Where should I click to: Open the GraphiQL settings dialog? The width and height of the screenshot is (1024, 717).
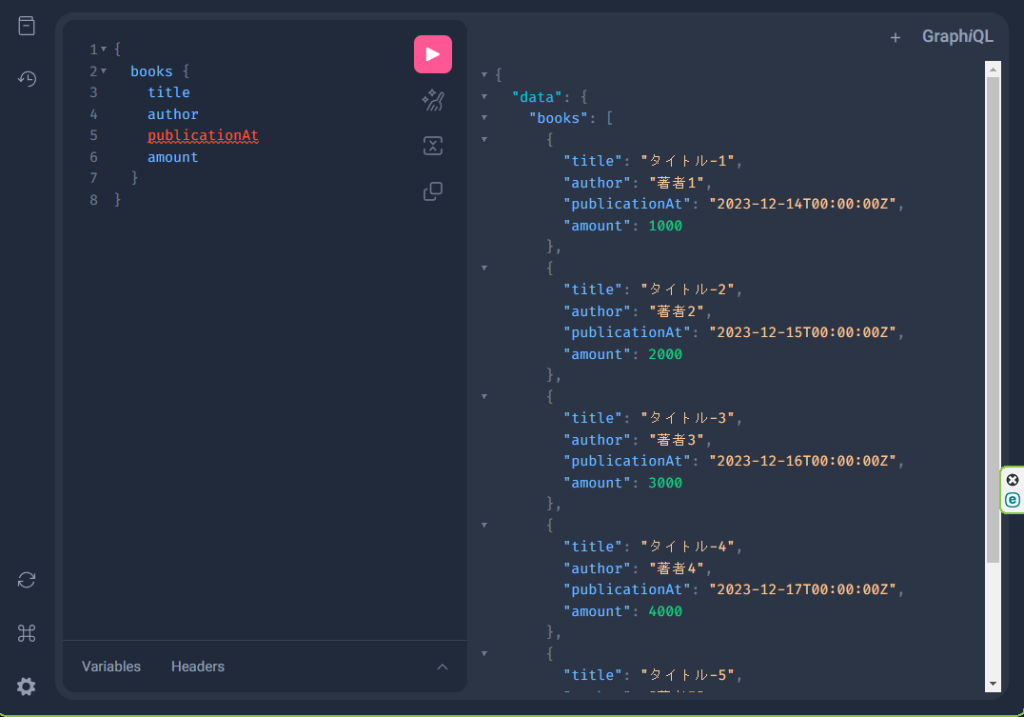26,687
